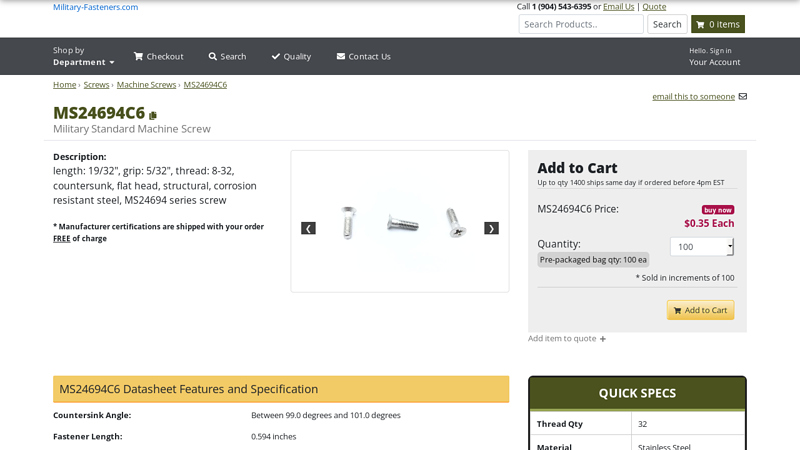Click the Checkout cart icon in navbar
This screenshot has height=450, width=800.
138,56
